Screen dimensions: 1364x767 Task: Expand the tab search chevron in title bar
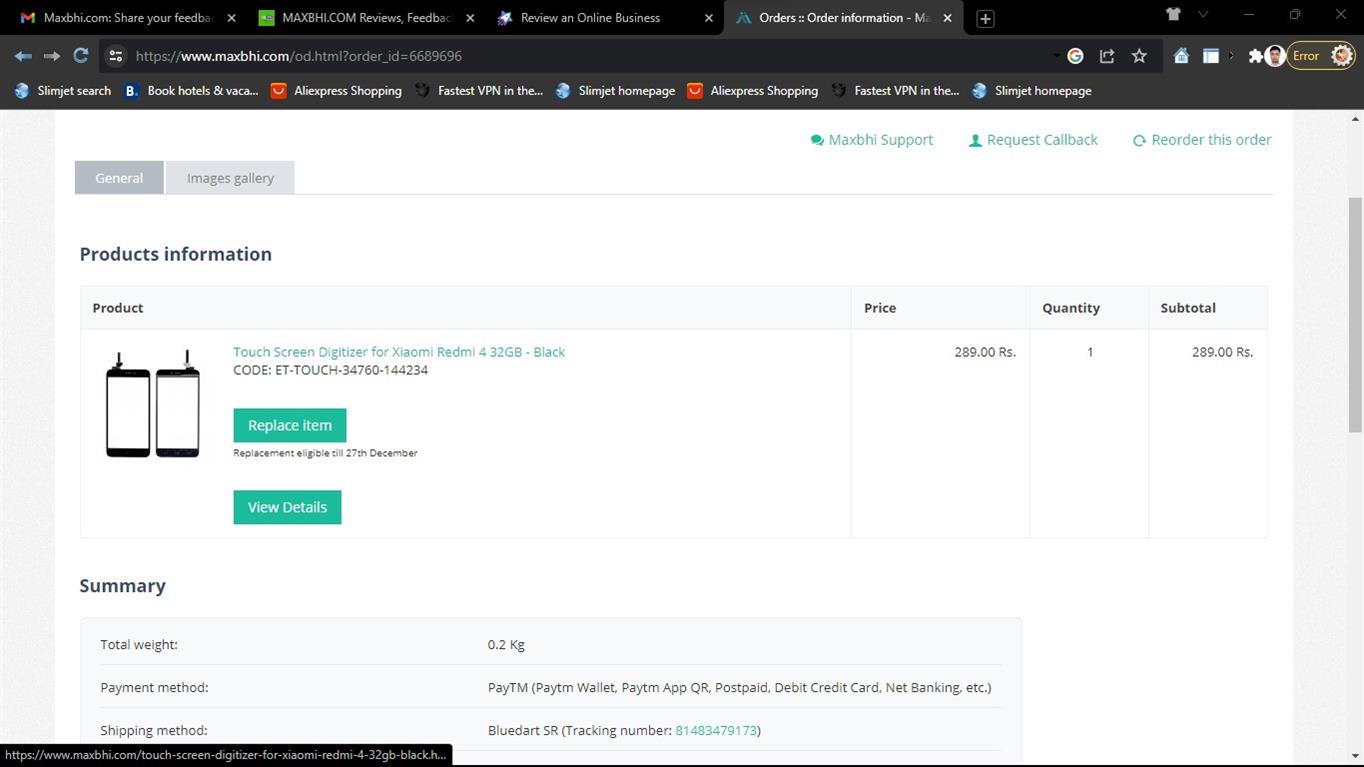(1203, 14)
